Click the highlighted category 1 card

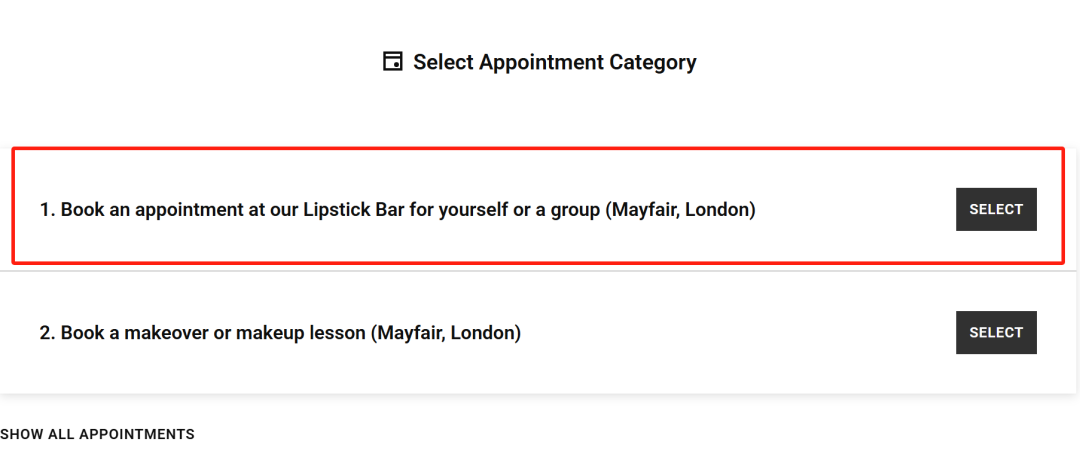point(538,205)
